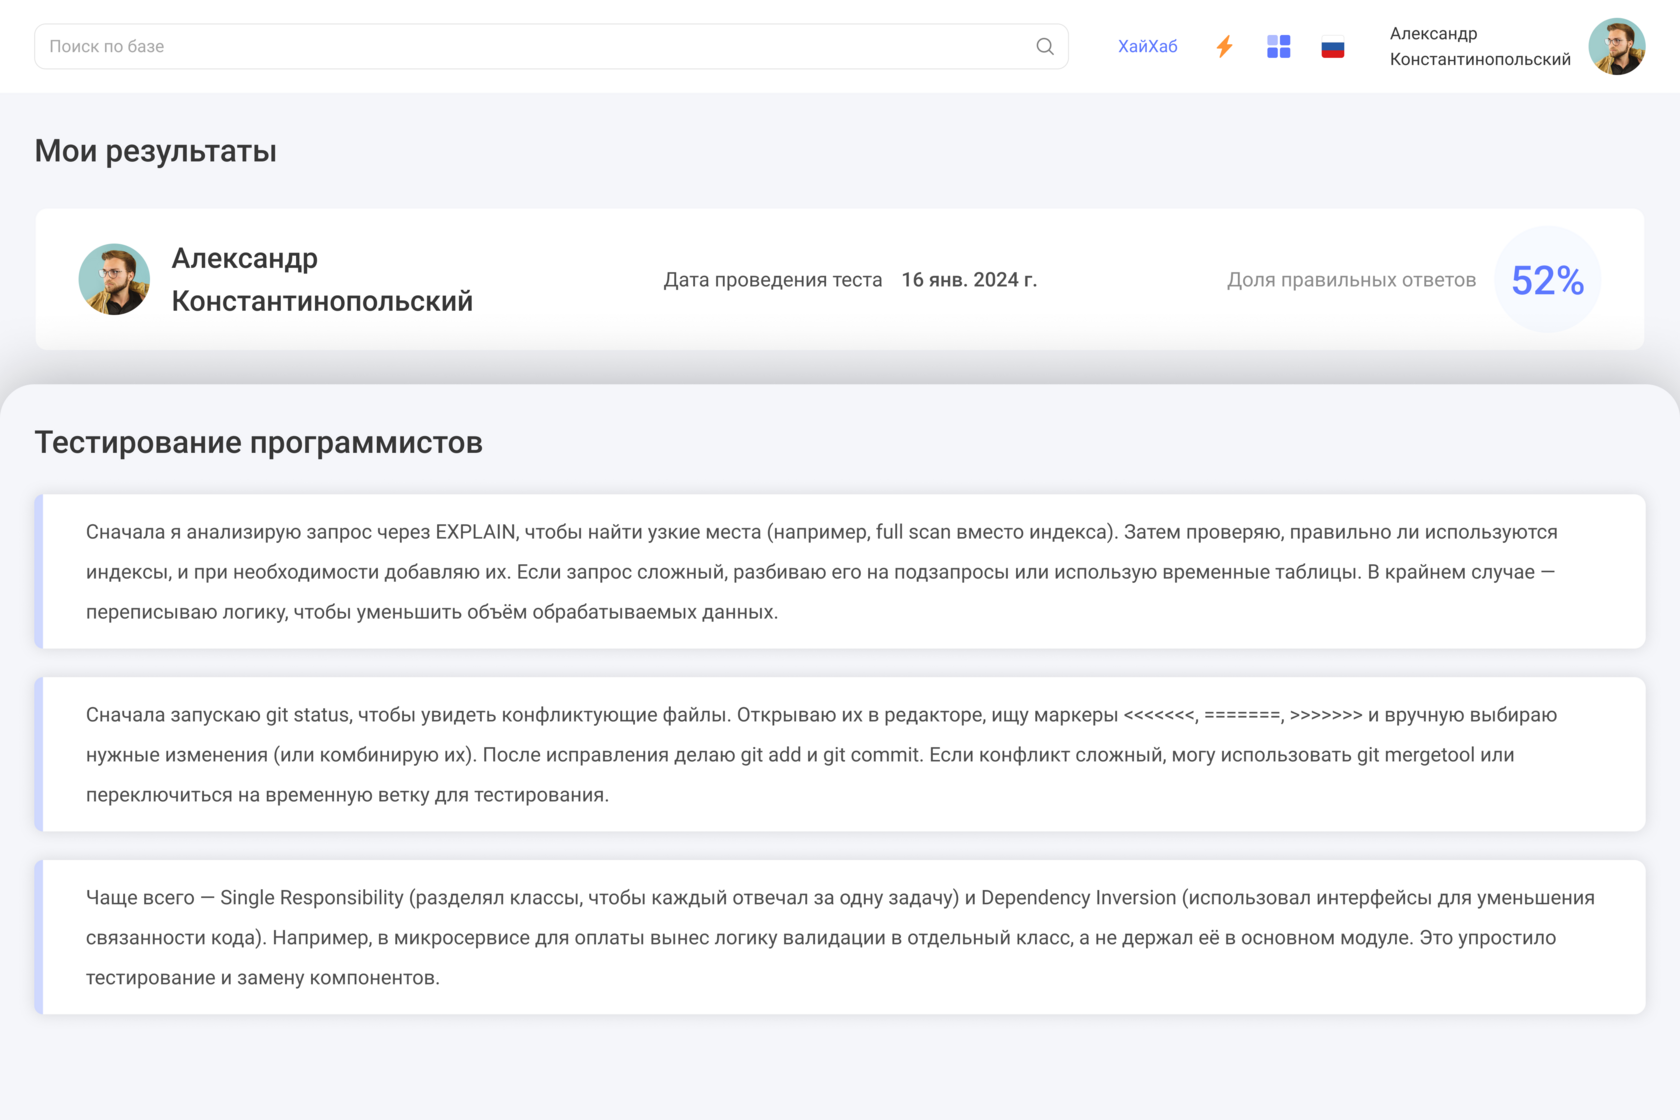Click "Доля правильных ответов" label
This screenshot has width=1680, height=1120.
coord(1351,280)
